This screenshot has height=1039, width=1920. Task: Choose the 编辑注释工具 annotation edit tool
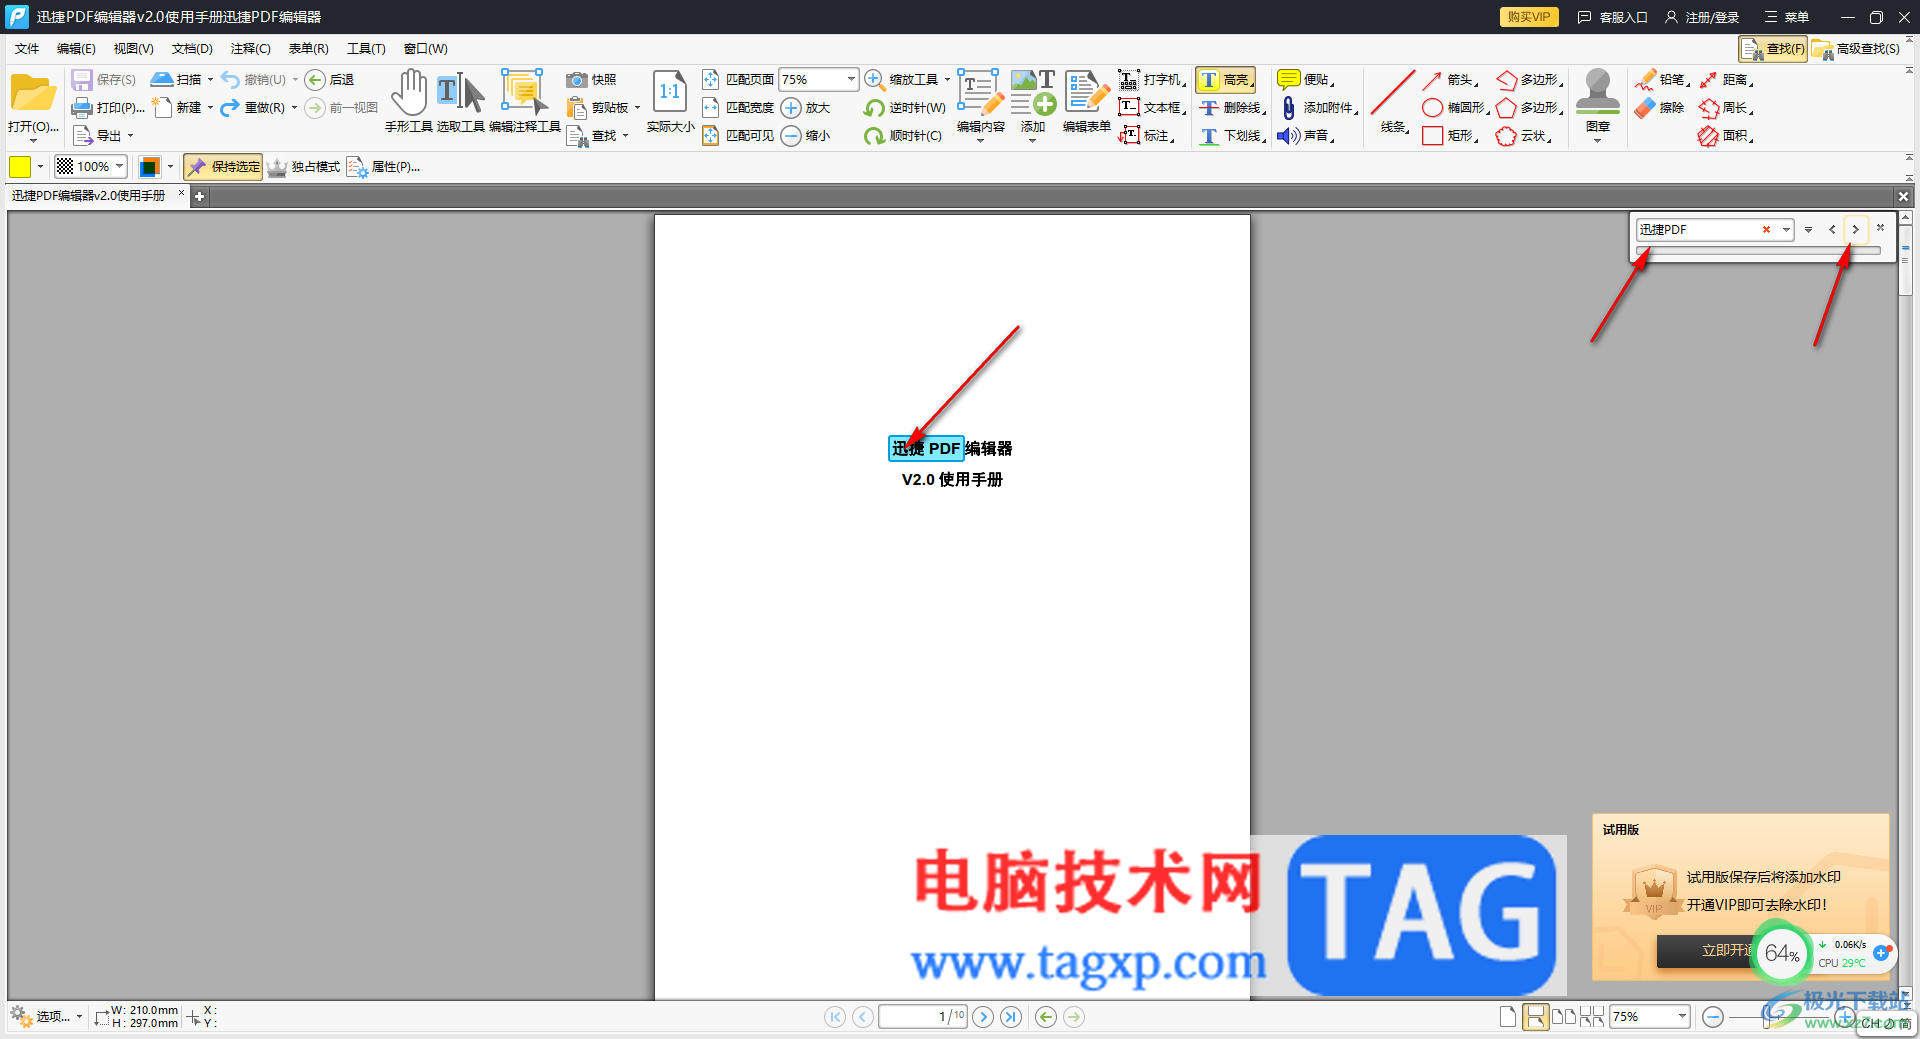[x=524, y=101]
